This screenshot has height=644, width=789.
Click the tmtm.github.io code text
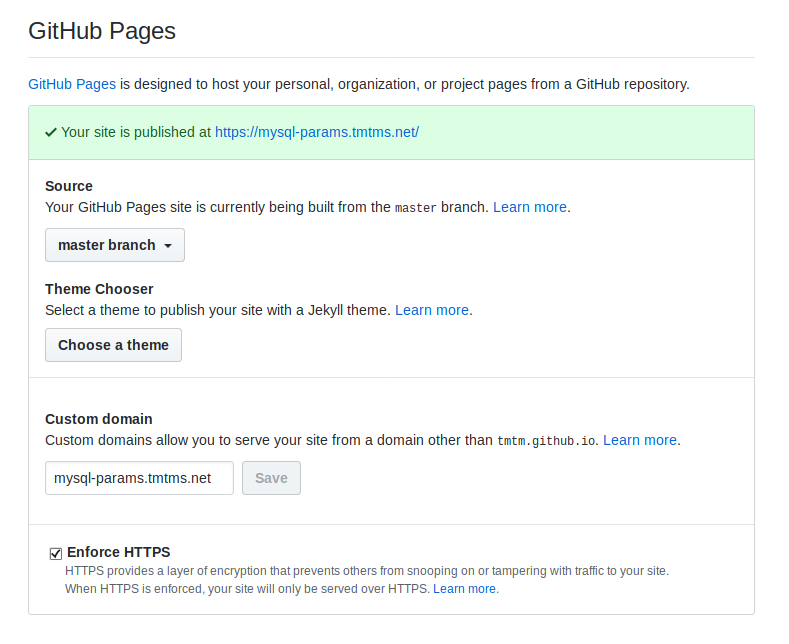(546, 441)
